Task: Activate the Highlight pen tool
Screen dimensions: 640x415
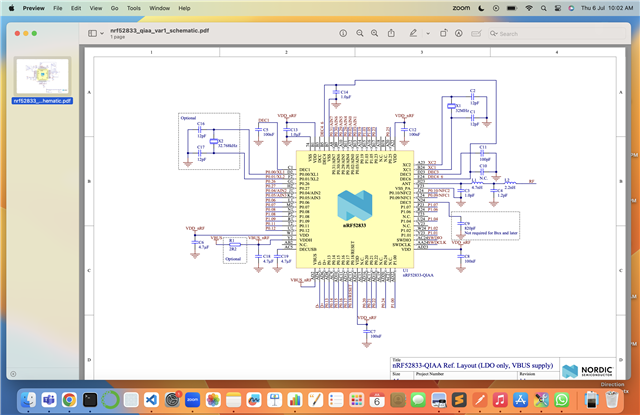Action: coord(413,33)
